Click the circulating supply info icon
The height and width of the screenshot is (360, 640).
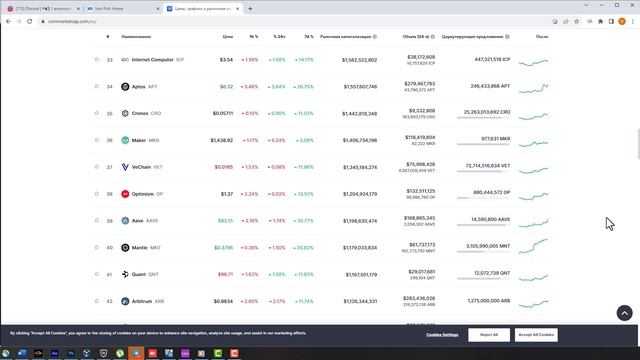pyautogui.click(x=507, y=37)
